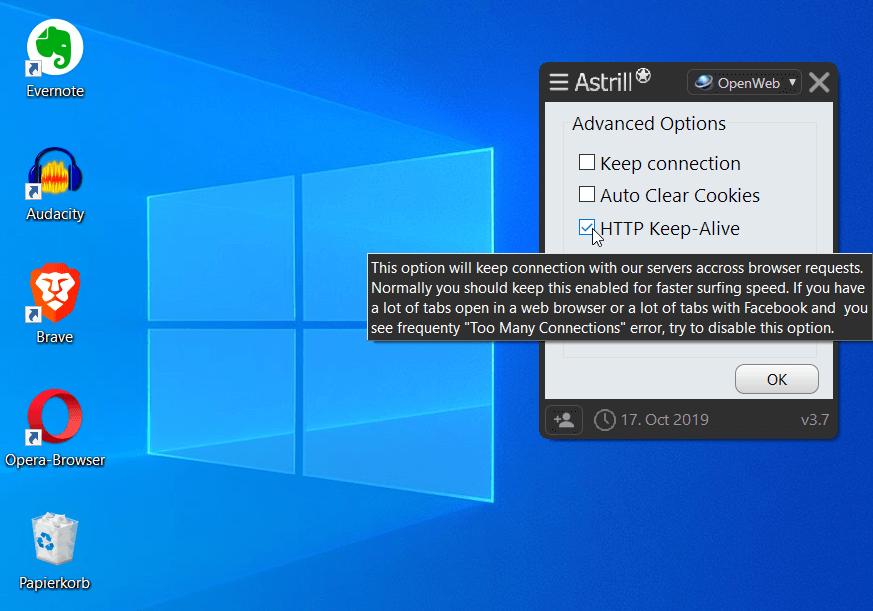The width and height of the screenshot is (873, 611).
Task: Close the Astrill window
Action: click(819, 82)
